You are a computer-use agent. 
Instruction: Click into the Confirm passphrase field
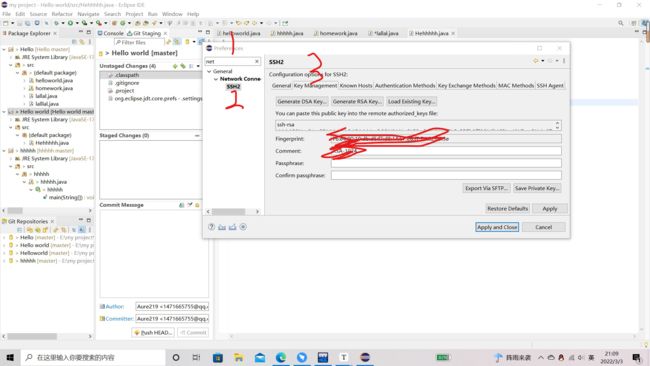click(446, 175)
